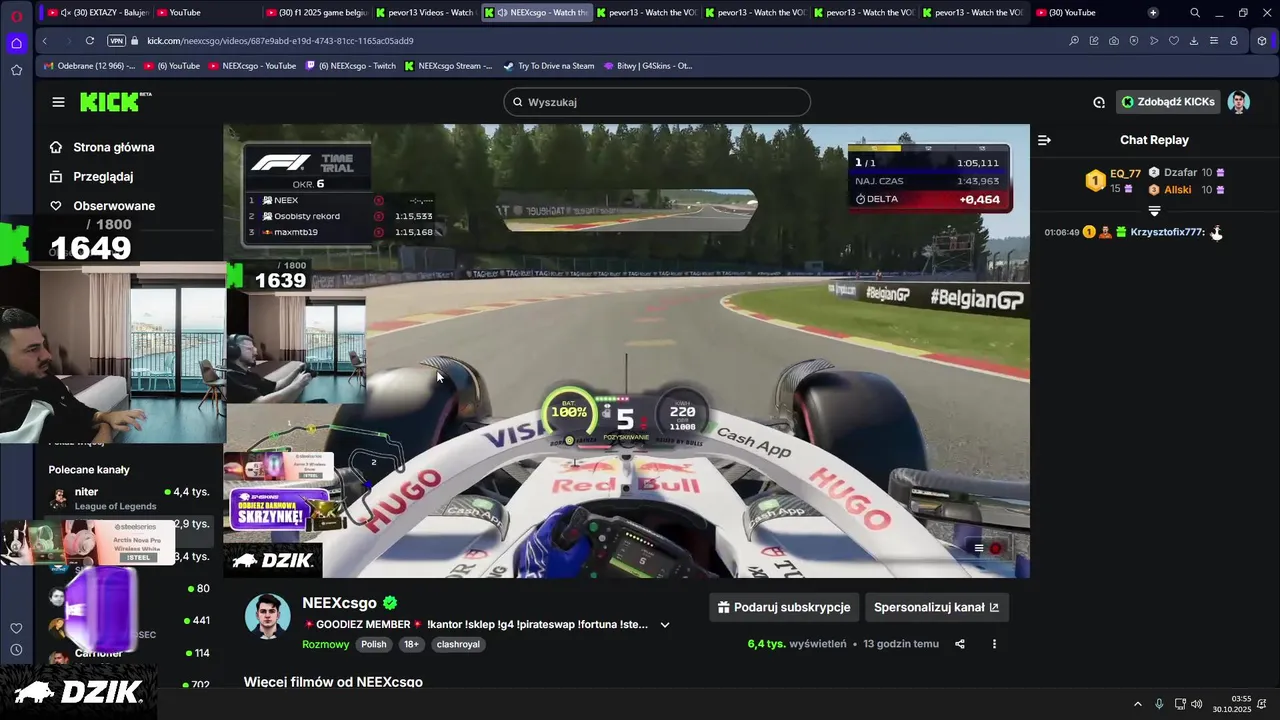
Task: Take a snapshot with the camera icon
Action: click(x=1114, y=41)
